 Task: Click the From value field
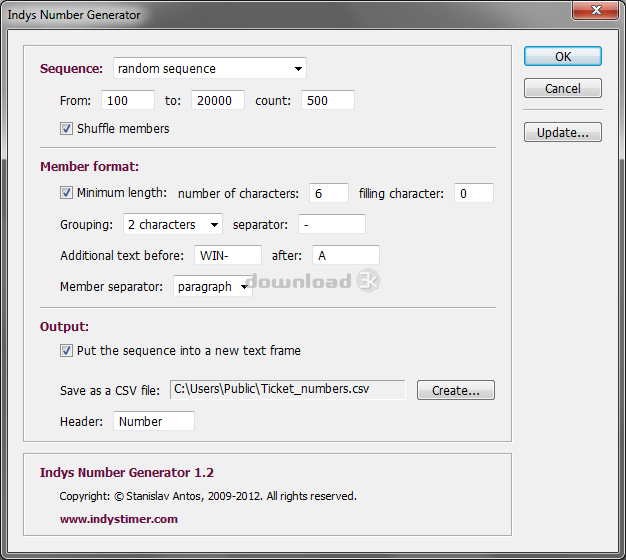pos(127,101)
